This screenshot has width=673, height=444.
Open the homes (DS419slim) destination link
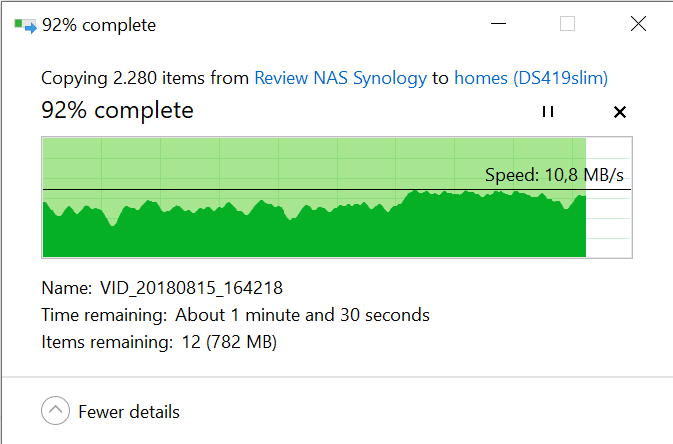point(531,78)
